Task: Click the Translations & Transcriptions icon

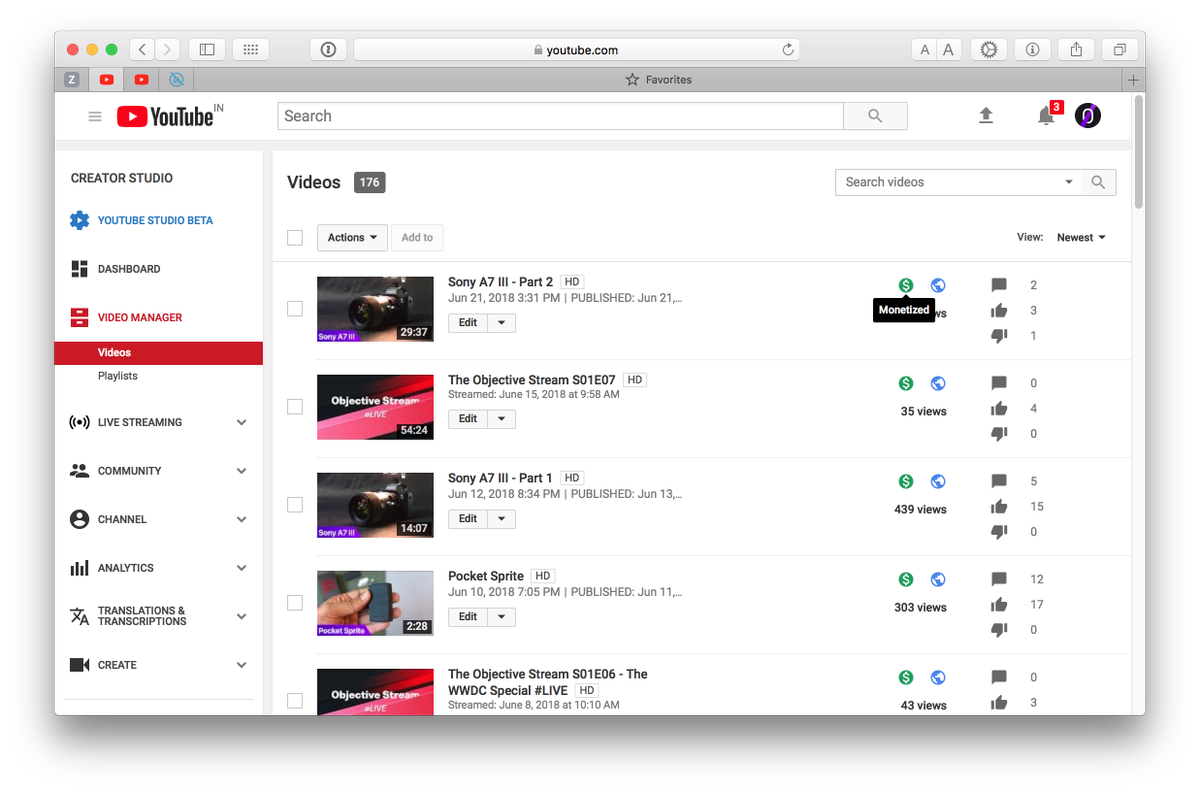Action: (79, 616)
